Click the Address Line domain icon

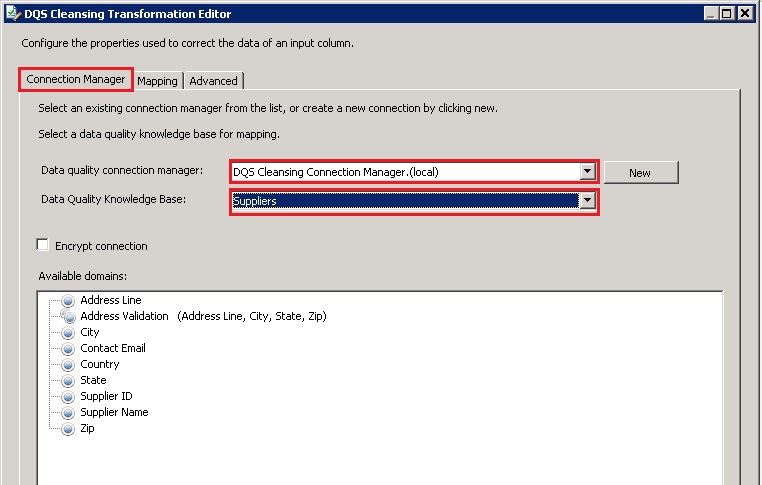pos(68,300)
